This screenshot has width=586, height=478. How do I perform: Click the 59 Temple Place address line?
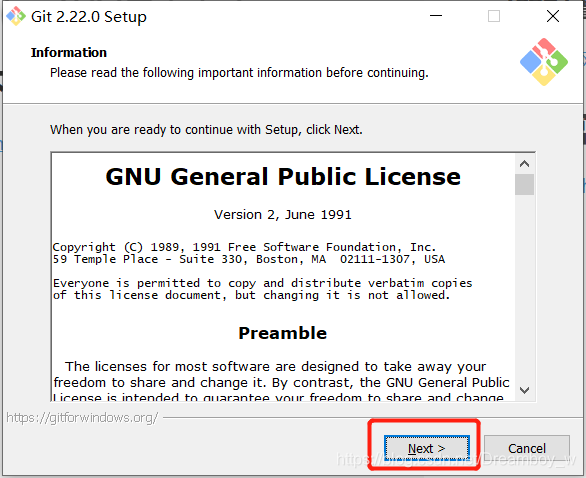[x=249, y=259]
